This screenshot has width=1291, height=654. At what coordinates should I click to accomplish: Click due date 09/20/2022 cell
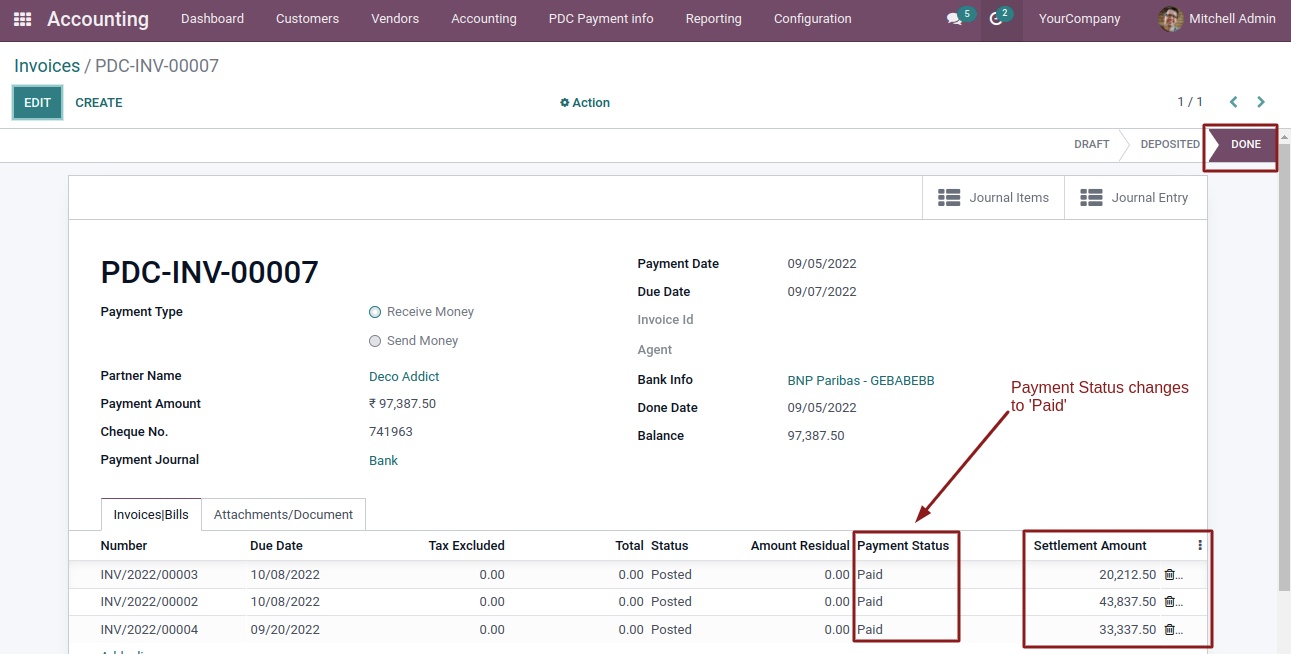pos(285,630)
